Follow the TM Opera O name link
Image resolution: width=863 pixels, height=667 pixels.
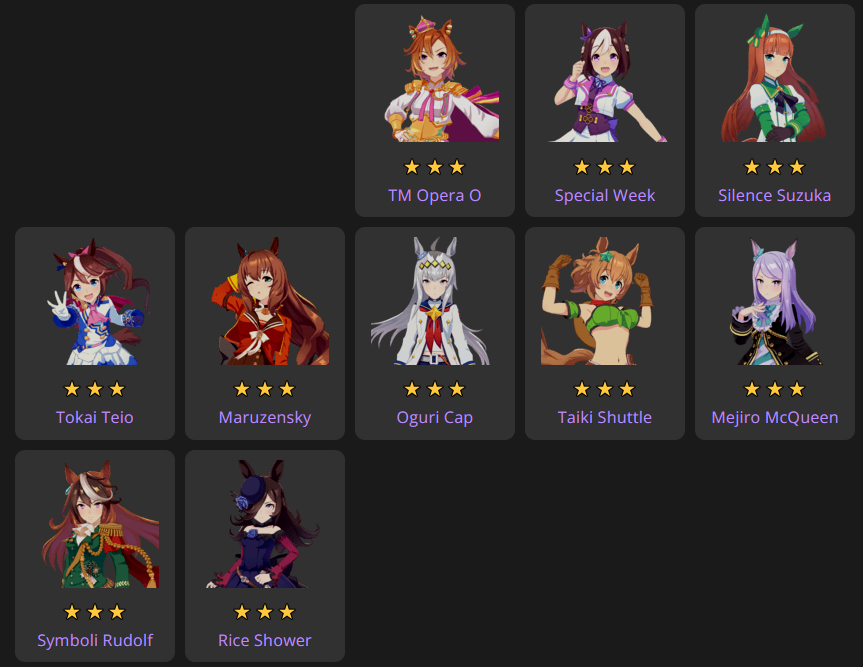click(435, 195)
